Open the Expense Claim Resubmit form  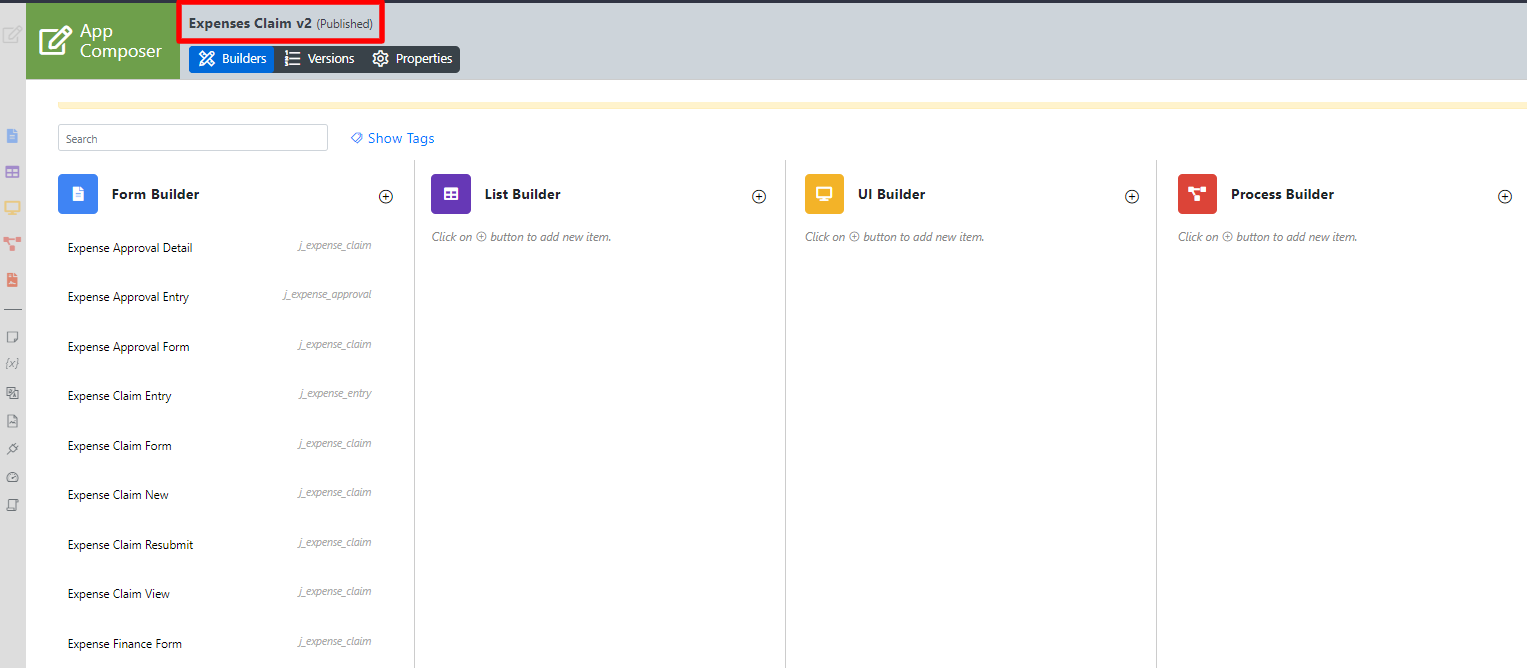tap(130, 545)
